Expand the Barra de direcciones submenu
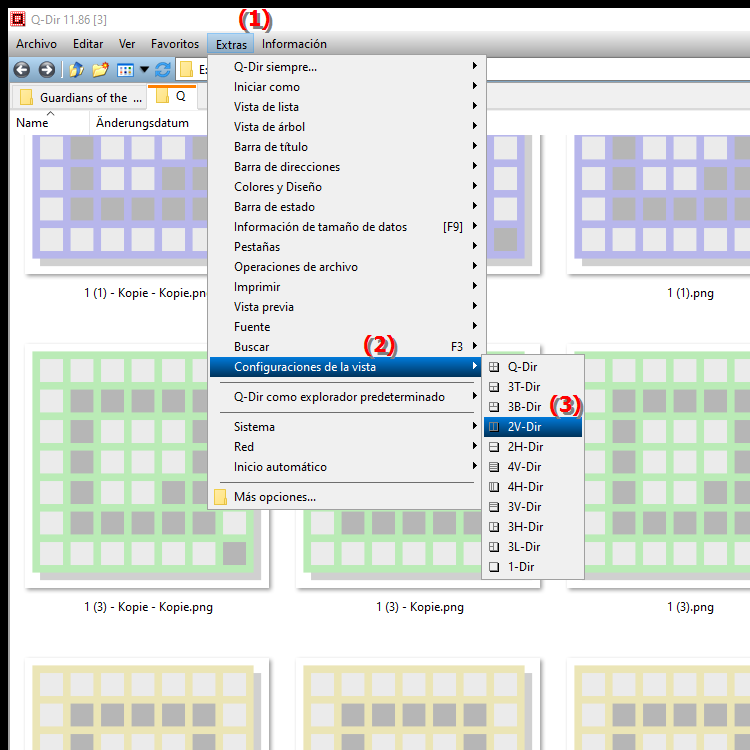The image size is (750, 750). (x=345, y=167)
